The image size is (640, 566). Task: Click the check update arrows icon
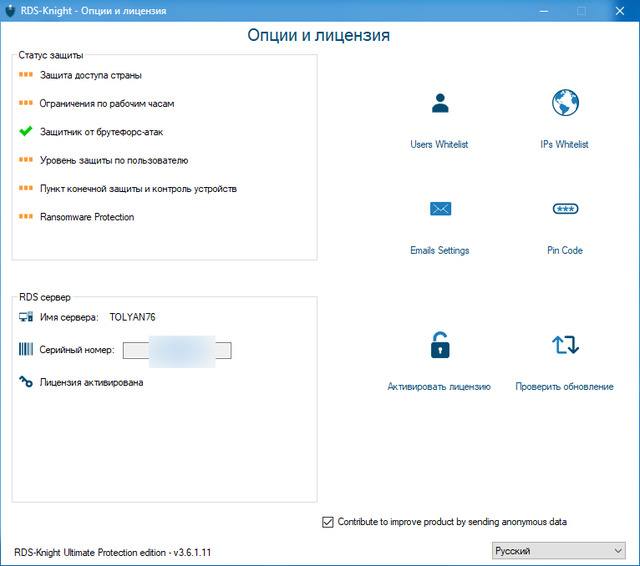[565, 345]
